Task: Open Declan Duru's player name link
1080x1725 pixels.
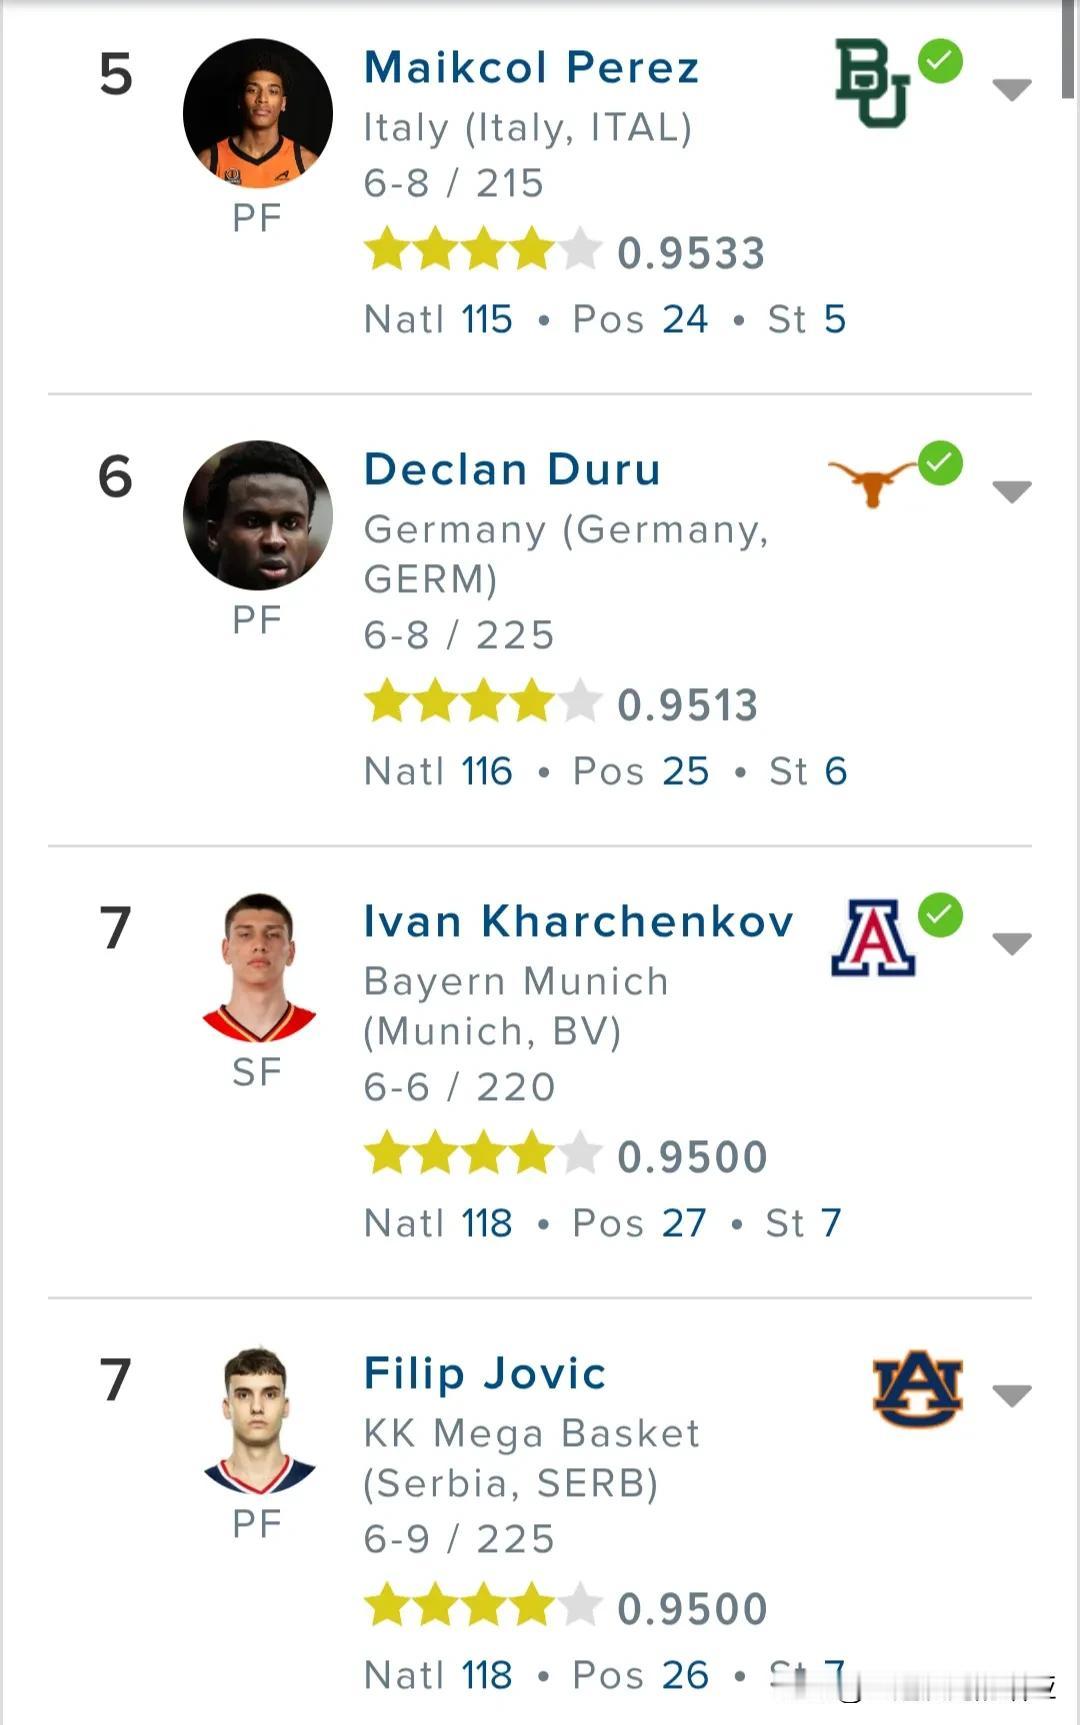Action: (x=512, y=470)
